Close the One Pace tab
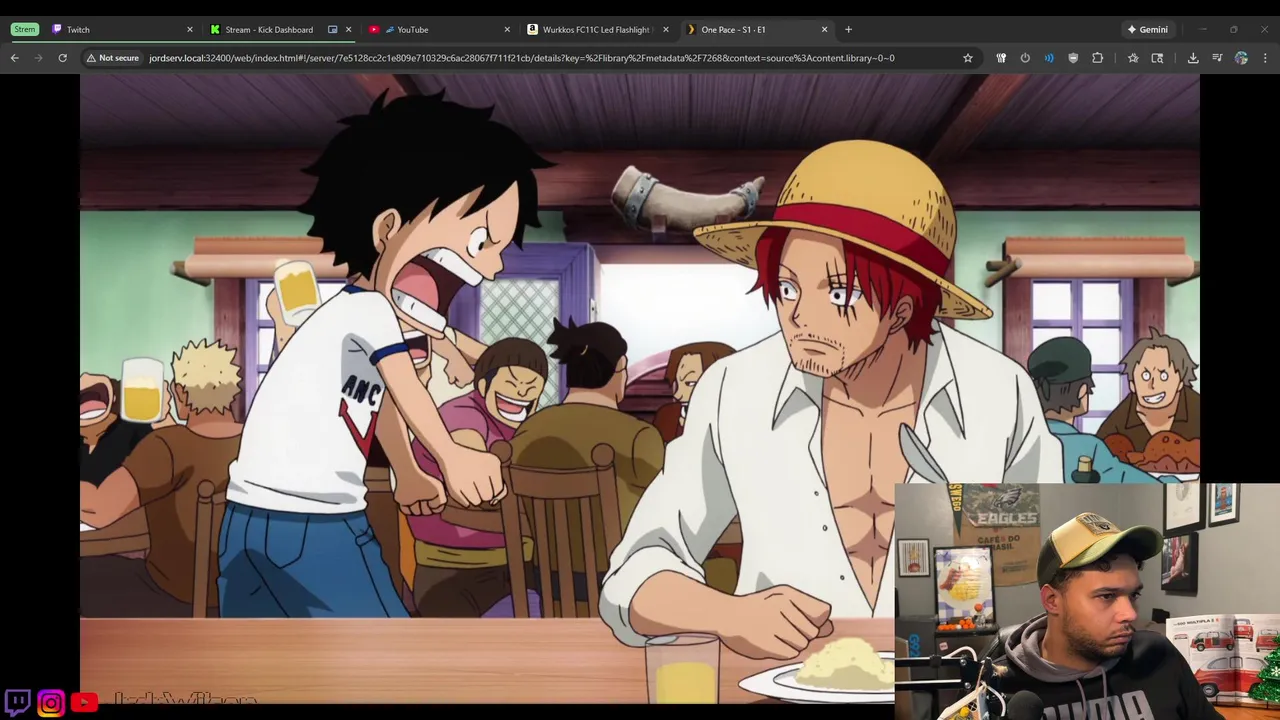 [824, 29]
